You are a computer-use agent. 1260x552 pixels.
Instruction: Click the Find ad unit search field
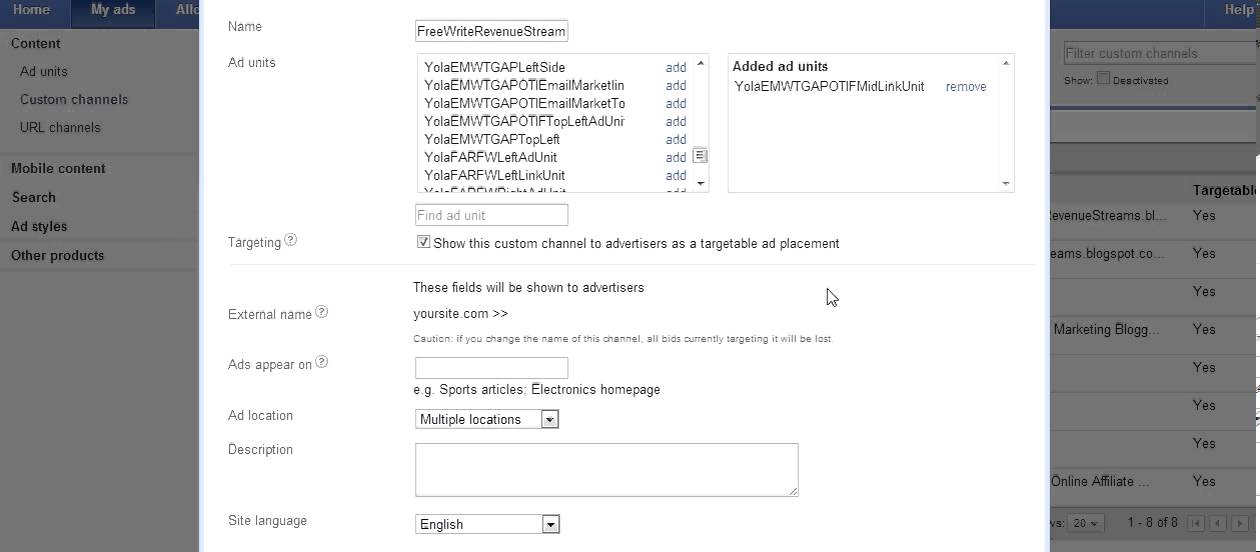[x=491, y=215]
